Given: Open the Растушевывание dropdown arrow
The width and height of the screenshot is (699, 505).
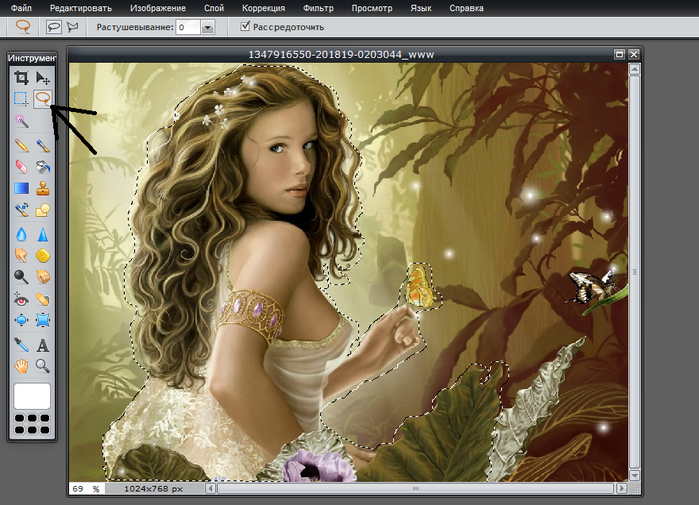Looking at the screenshot, I should [207, 28].
